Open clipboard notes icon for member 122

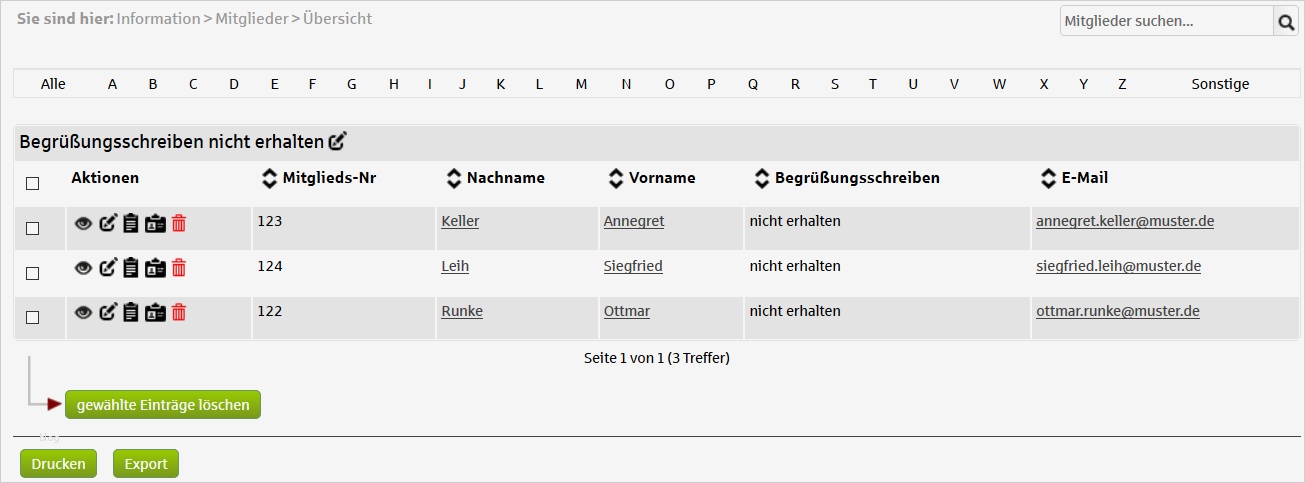(x=130, y=312)
